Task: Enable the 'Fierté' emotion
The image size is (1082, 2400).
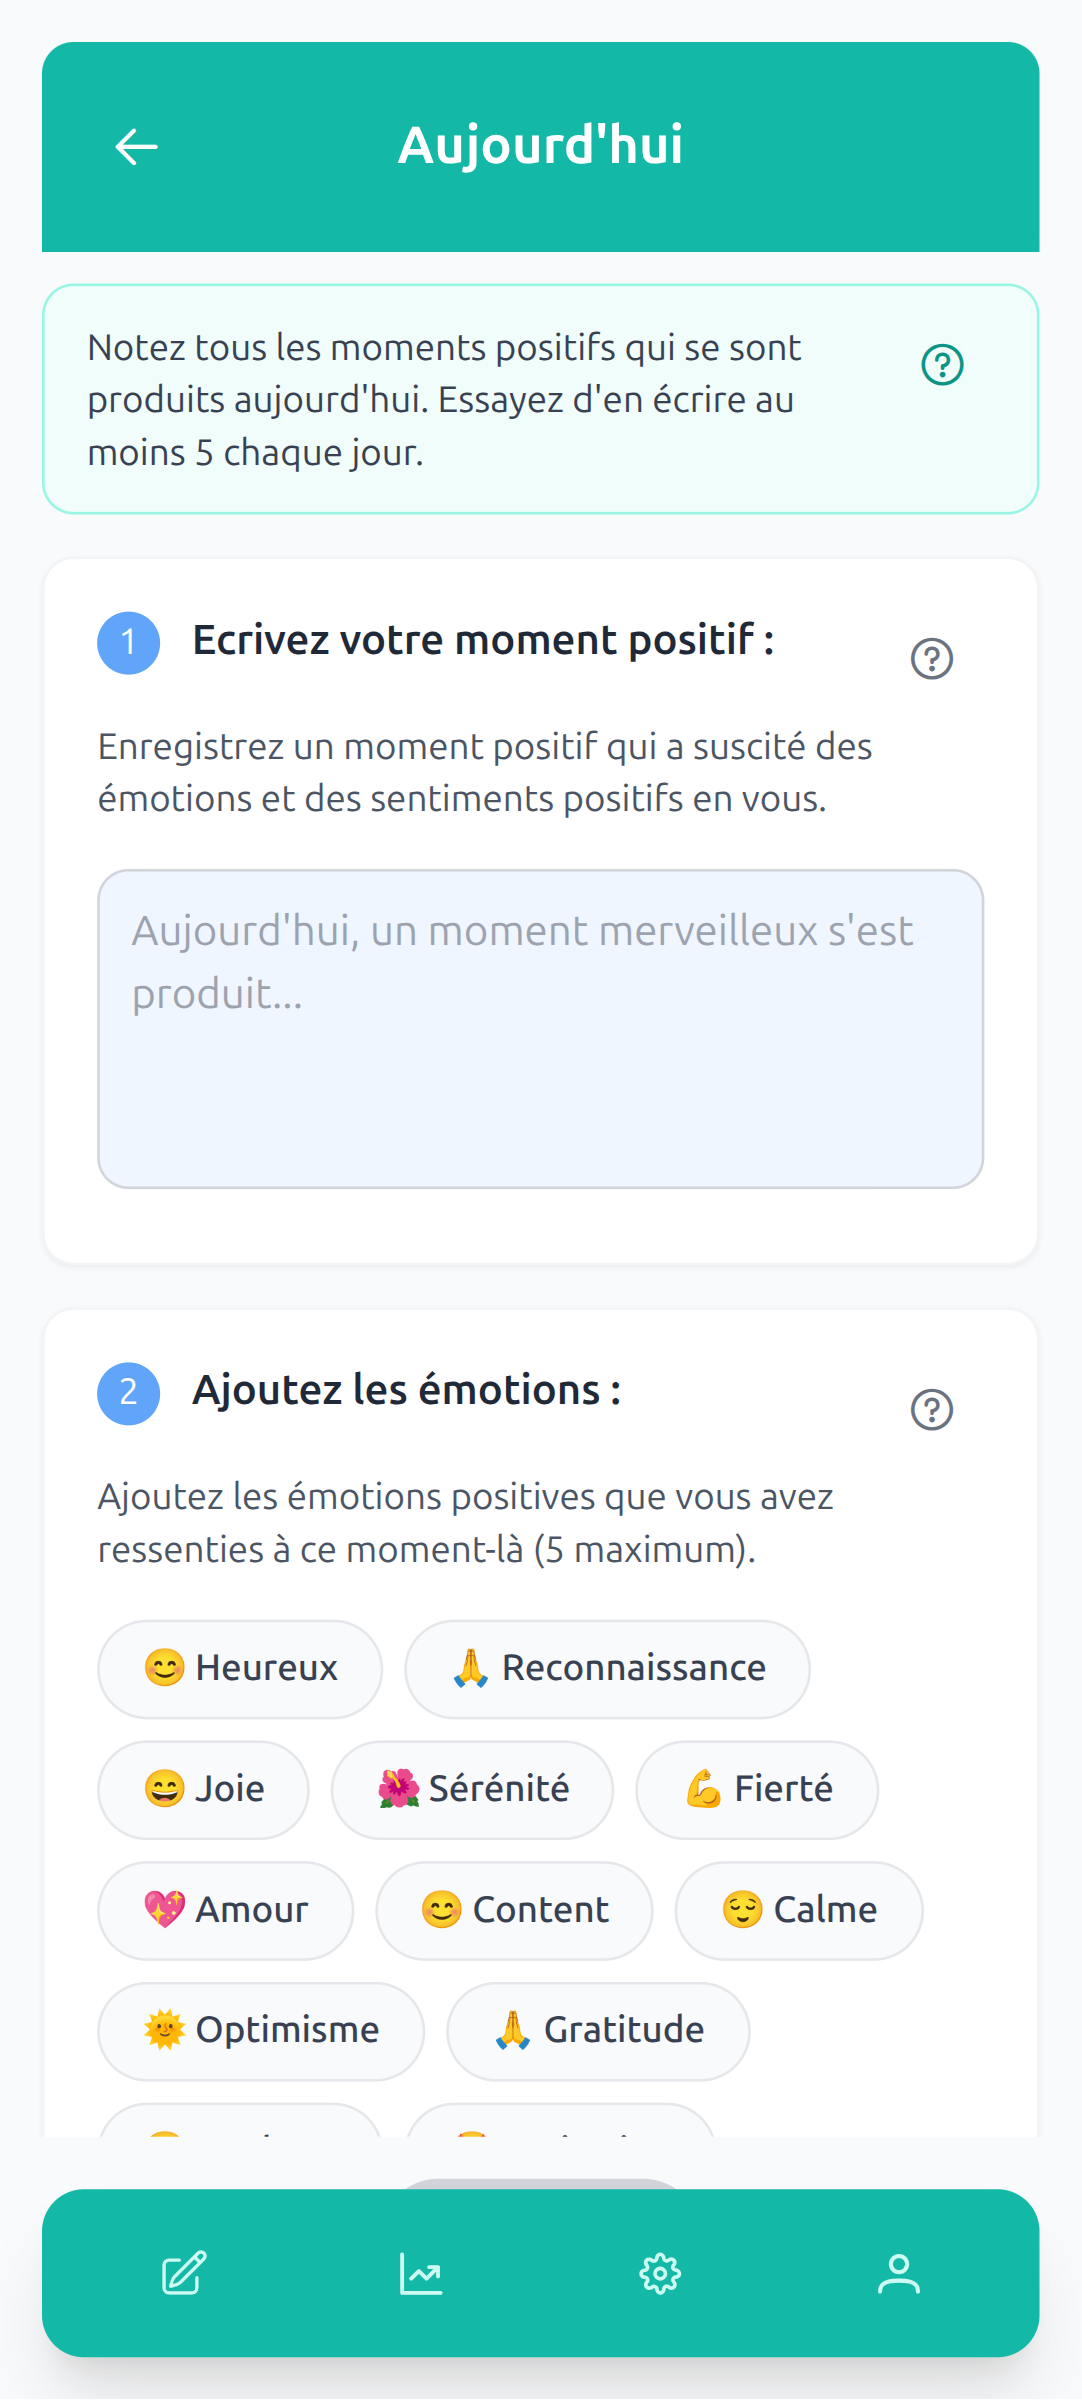Action: click(x=756, y=1789)
